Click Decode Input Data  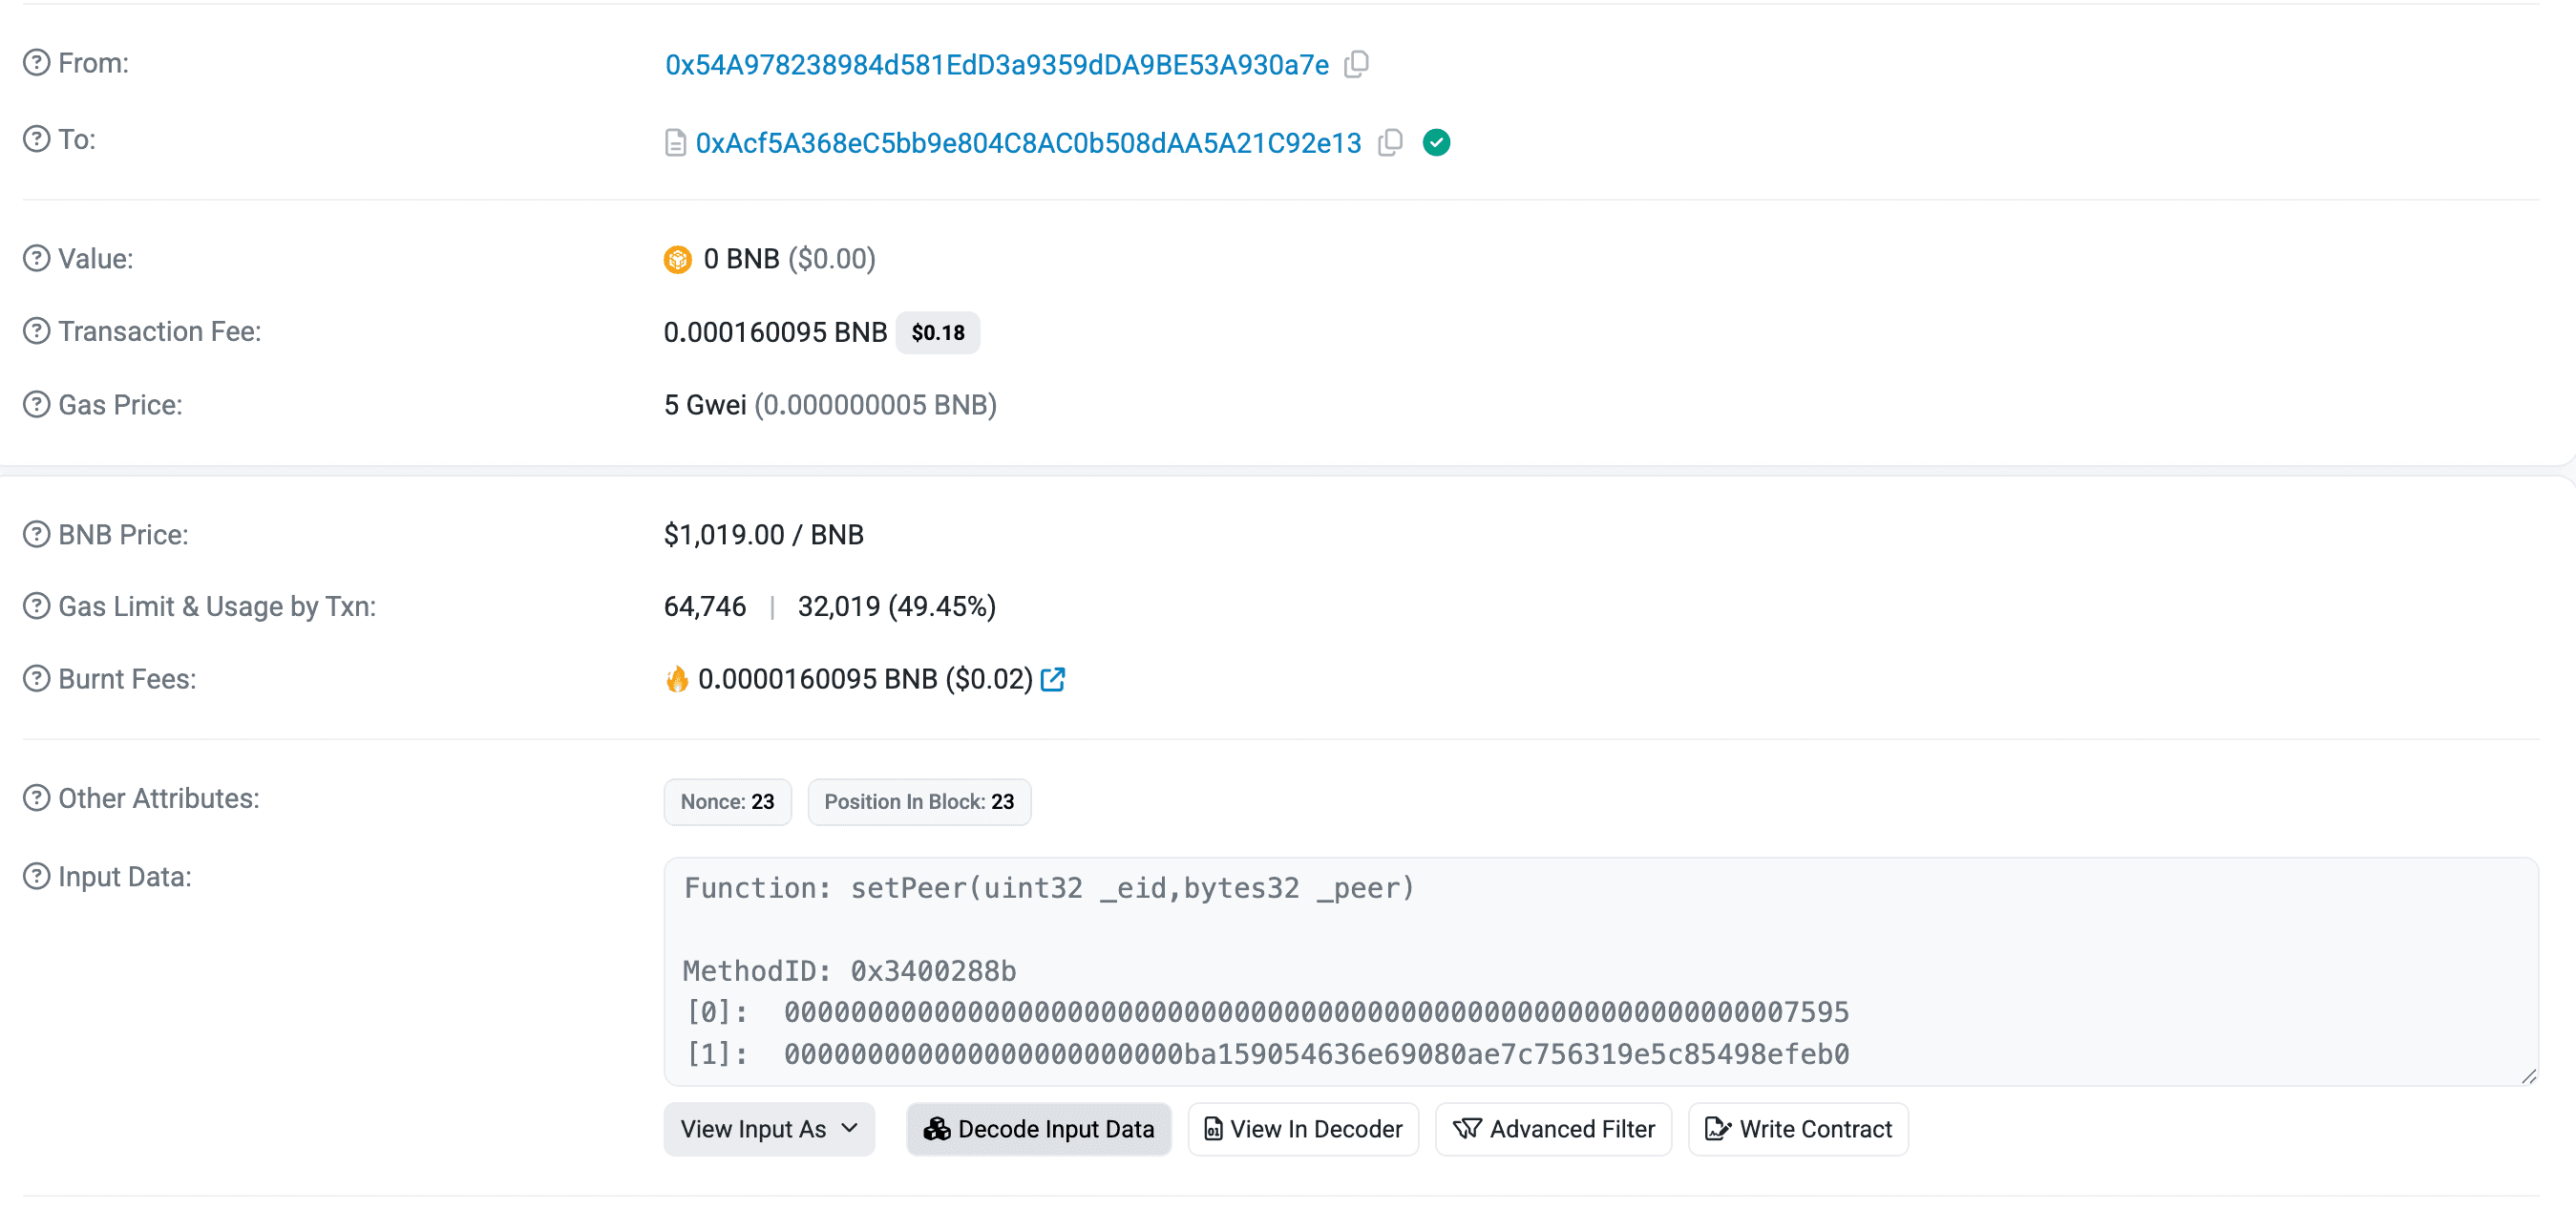1038,1129
